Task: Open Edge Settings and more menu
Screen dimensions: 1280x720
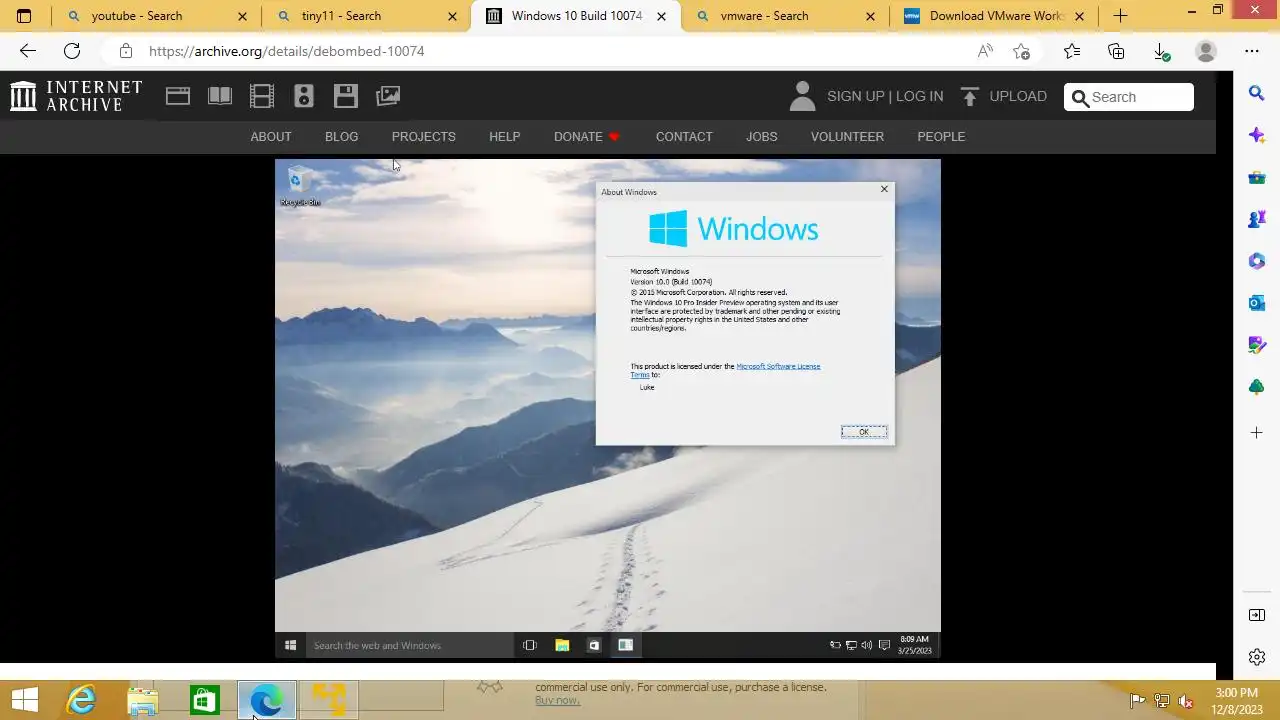Action: (x=1252, y=51)
